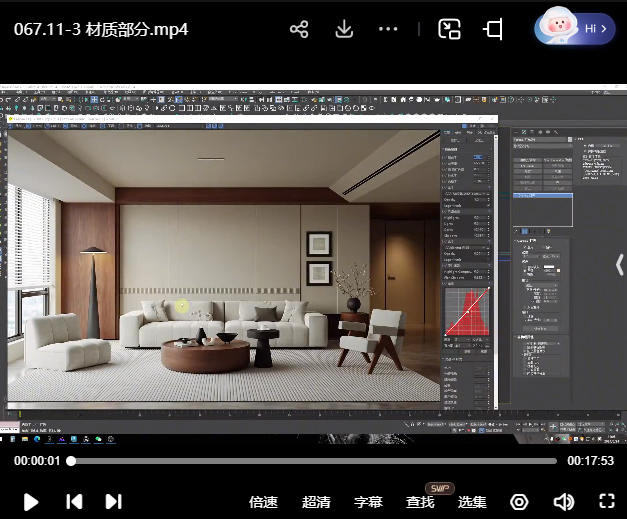Skip to the previous video
This screenshot has width=627, height=519.
(73, 502)
